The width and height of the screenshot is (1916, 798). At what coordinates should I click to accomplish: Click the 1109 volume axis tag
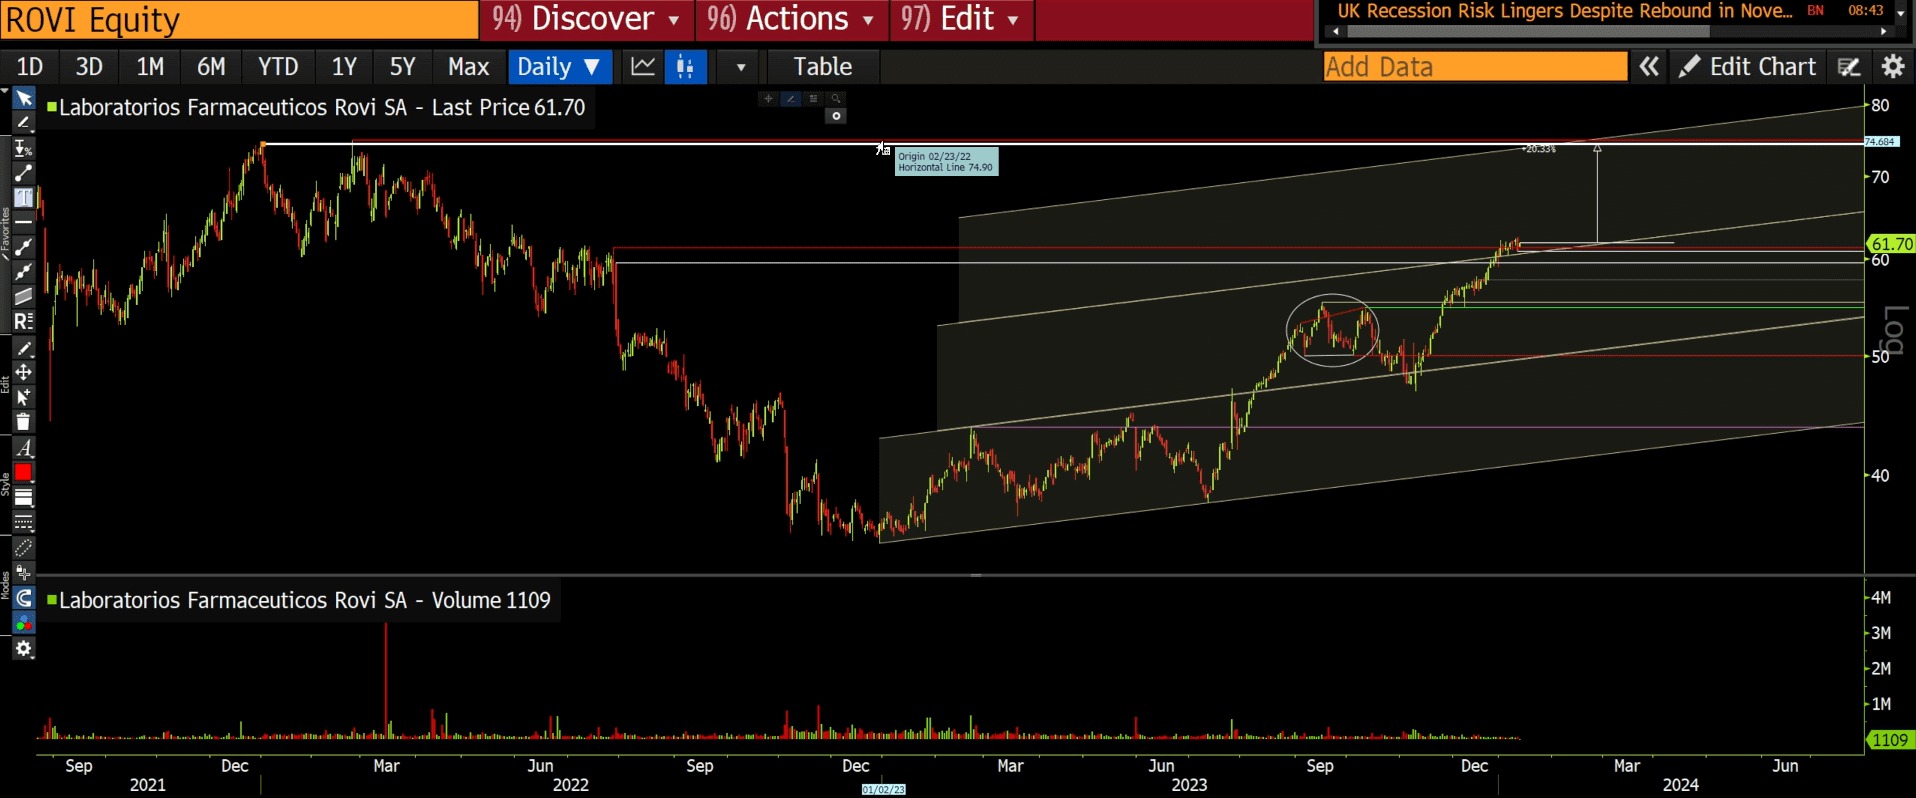(x=1890, y=740)
